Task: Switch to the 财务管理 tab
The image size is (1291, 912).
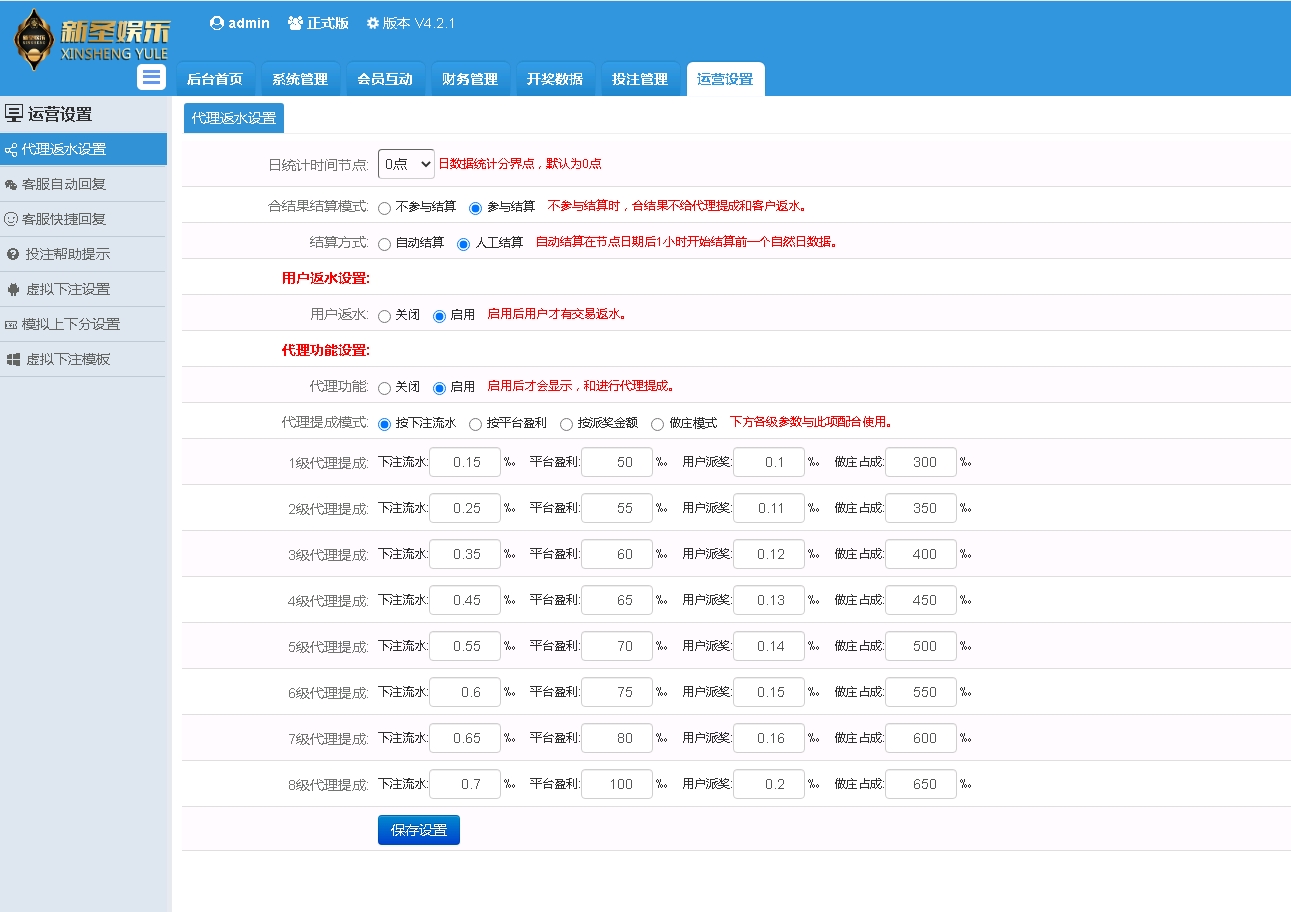Action: tap(470, 79)
